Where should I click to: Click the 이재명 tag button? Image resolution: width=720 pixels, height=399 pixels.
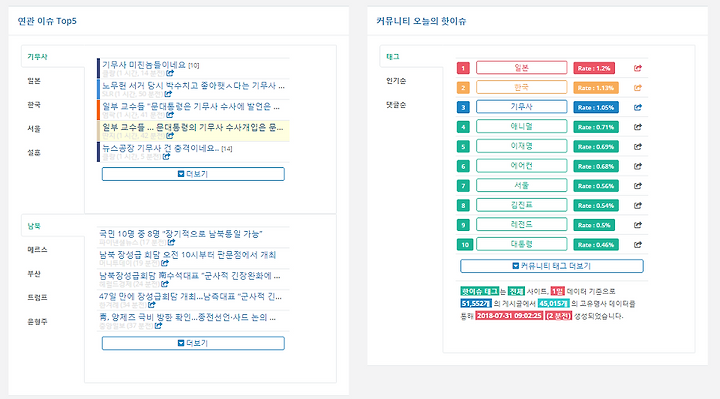click(x=522, y=146)
